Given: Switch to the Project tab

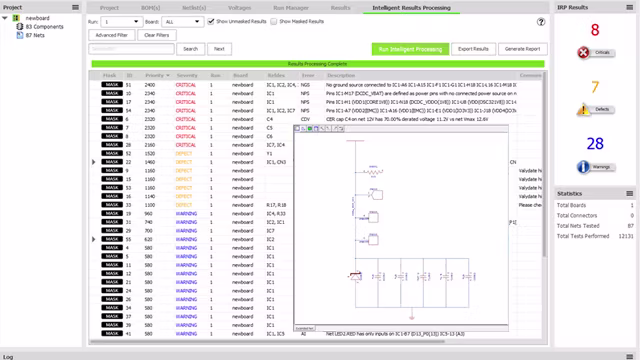Looking at the screenshot, I should tap(109, 8).
